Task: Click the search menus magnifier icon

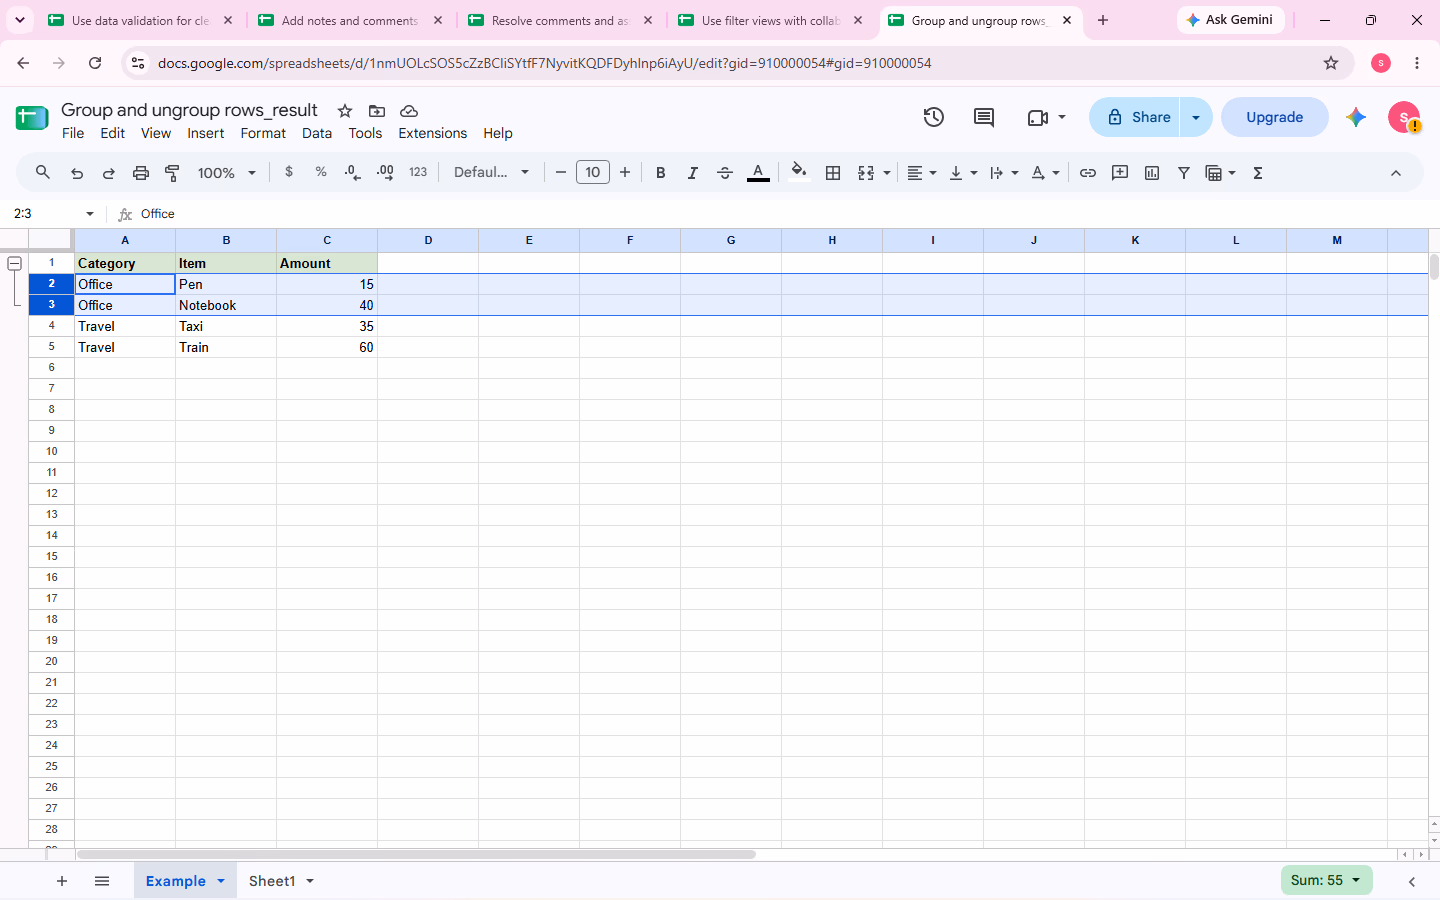Action: click(43, 173)
